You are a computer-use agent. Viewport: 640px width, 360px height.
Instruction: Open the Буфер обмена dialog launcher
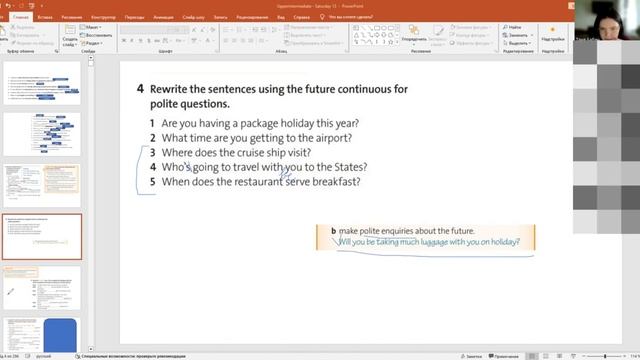coord(57,51)
